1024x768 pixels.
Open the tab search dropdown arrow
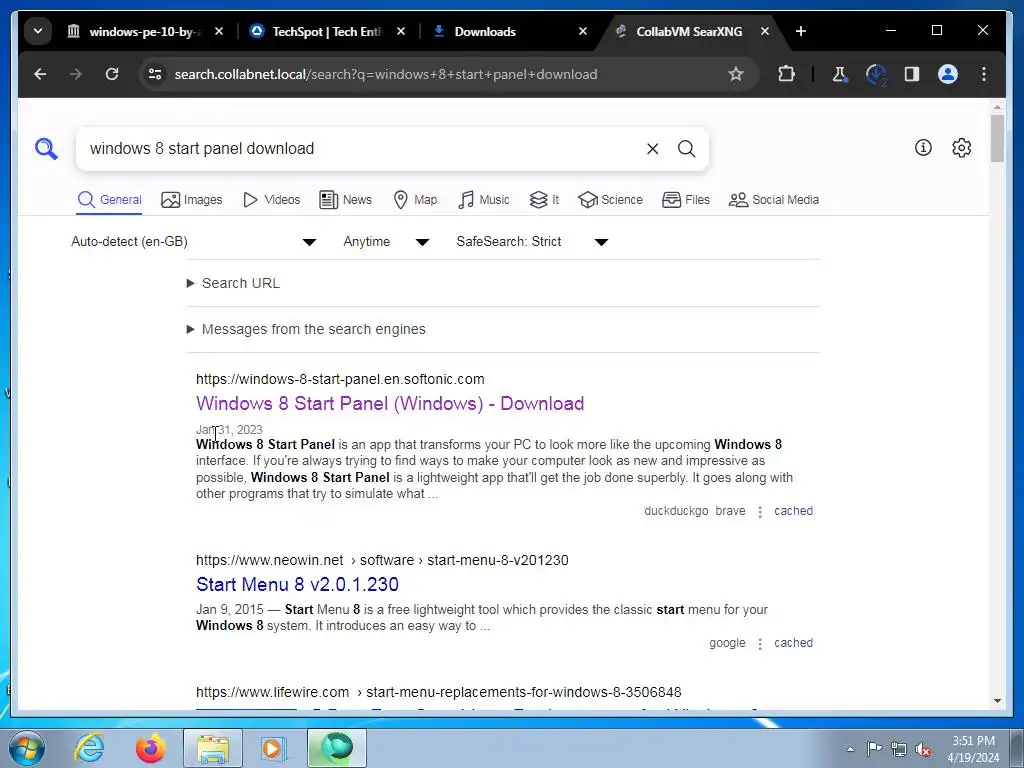click(x=38, y=31)
